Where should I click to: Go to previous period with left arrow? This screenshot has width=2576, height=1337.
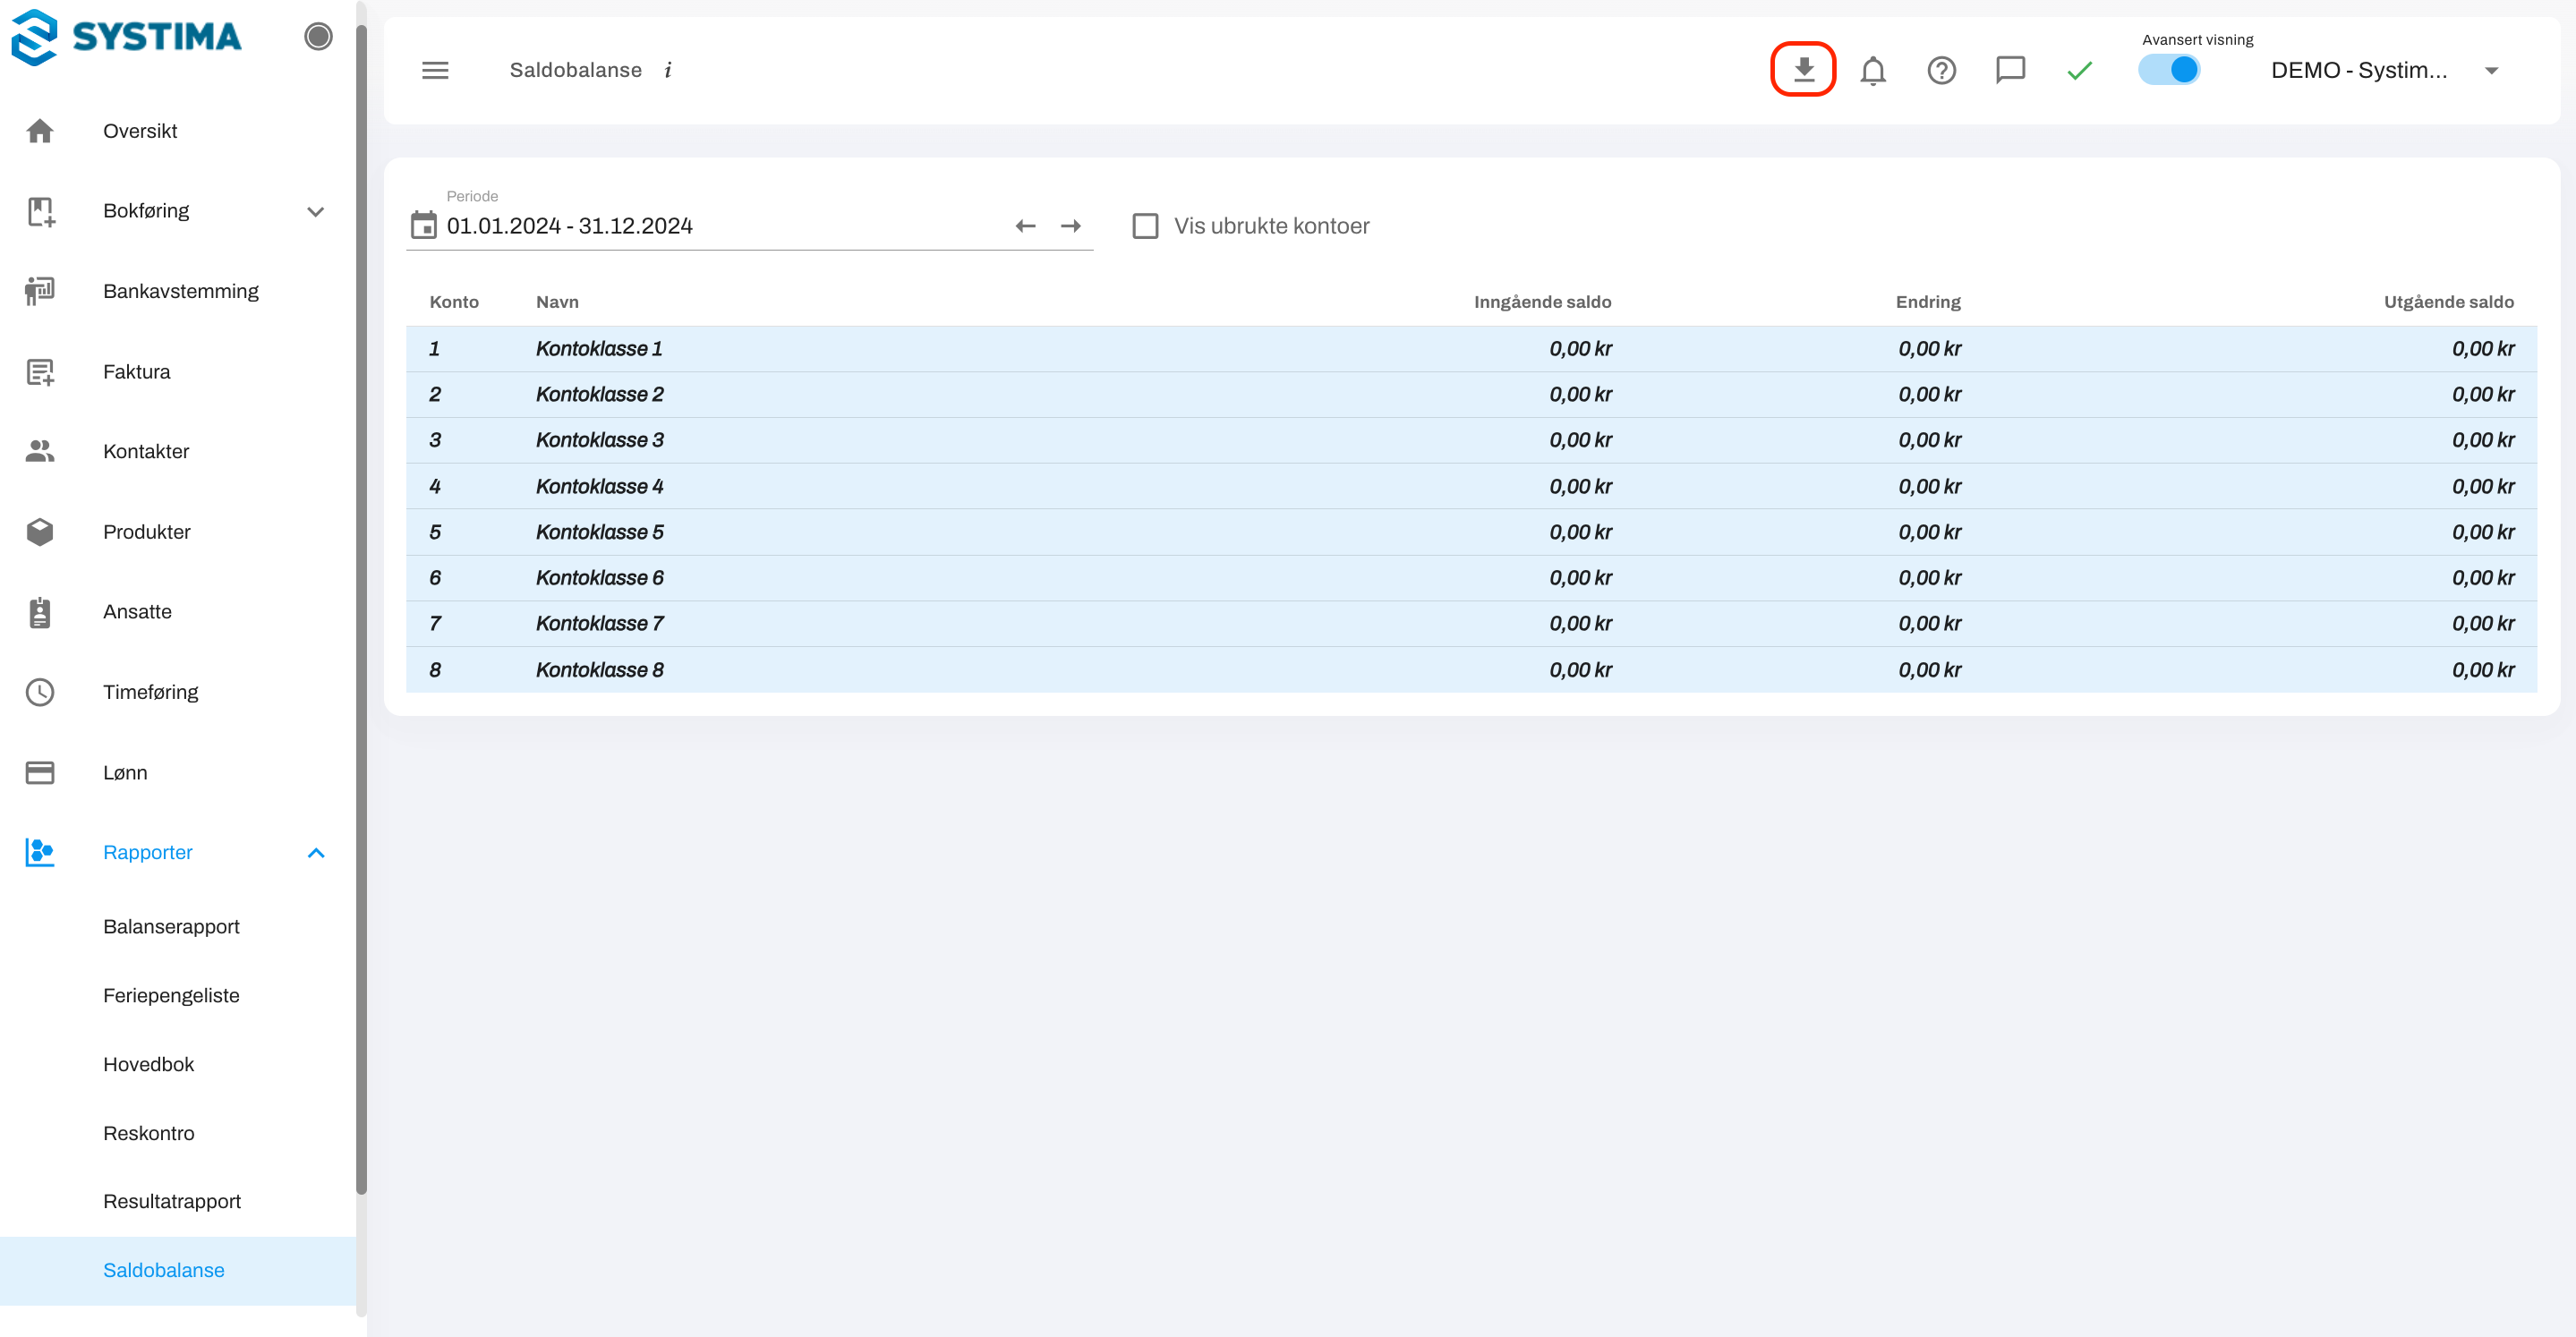(x=1025, y=226)
